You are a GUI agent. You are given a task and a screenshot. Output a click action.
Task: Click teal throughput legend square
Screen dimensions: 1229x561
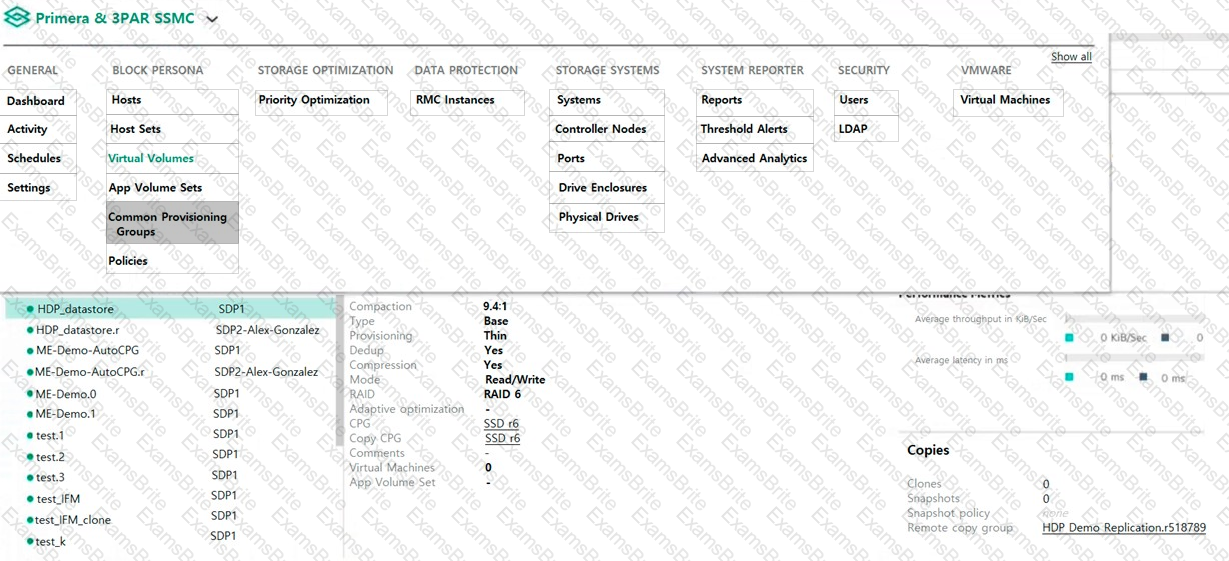coord(1069,338)
